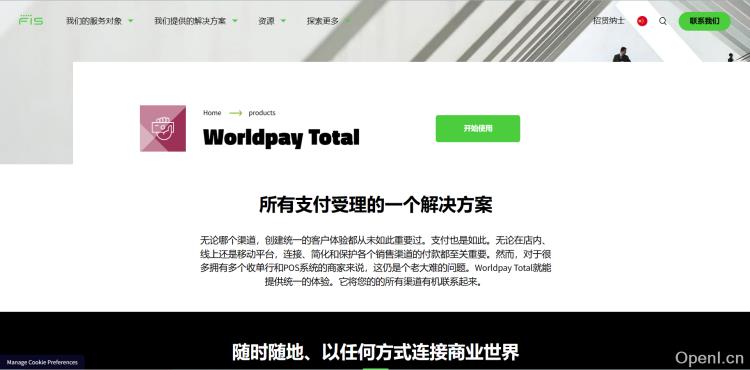The image size is (750, 370).
Task: Click the green 开始使用 button
Action: (477, 129)
